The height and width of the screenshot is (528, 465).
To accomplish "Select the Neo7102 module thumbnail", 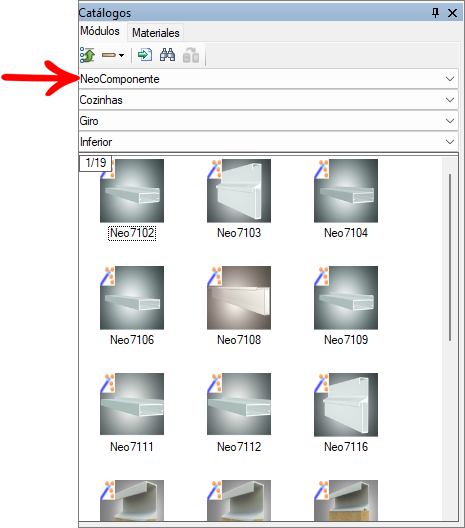I will [132, 191].
